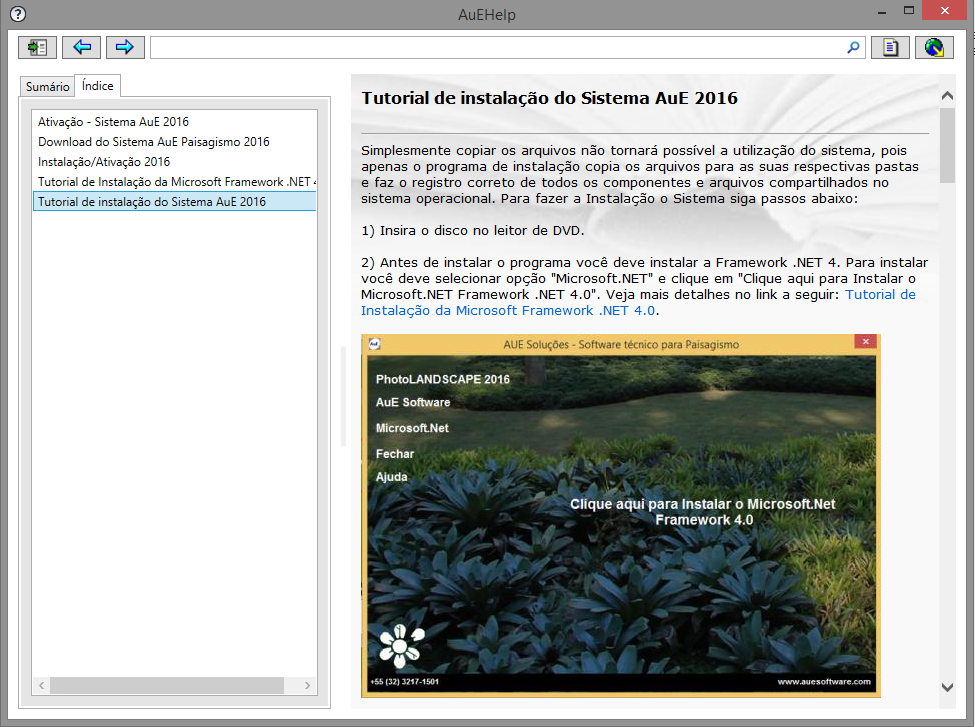Click the index list horizontal scrollbar right arrow
975x727 pixels.
[309, 685]
